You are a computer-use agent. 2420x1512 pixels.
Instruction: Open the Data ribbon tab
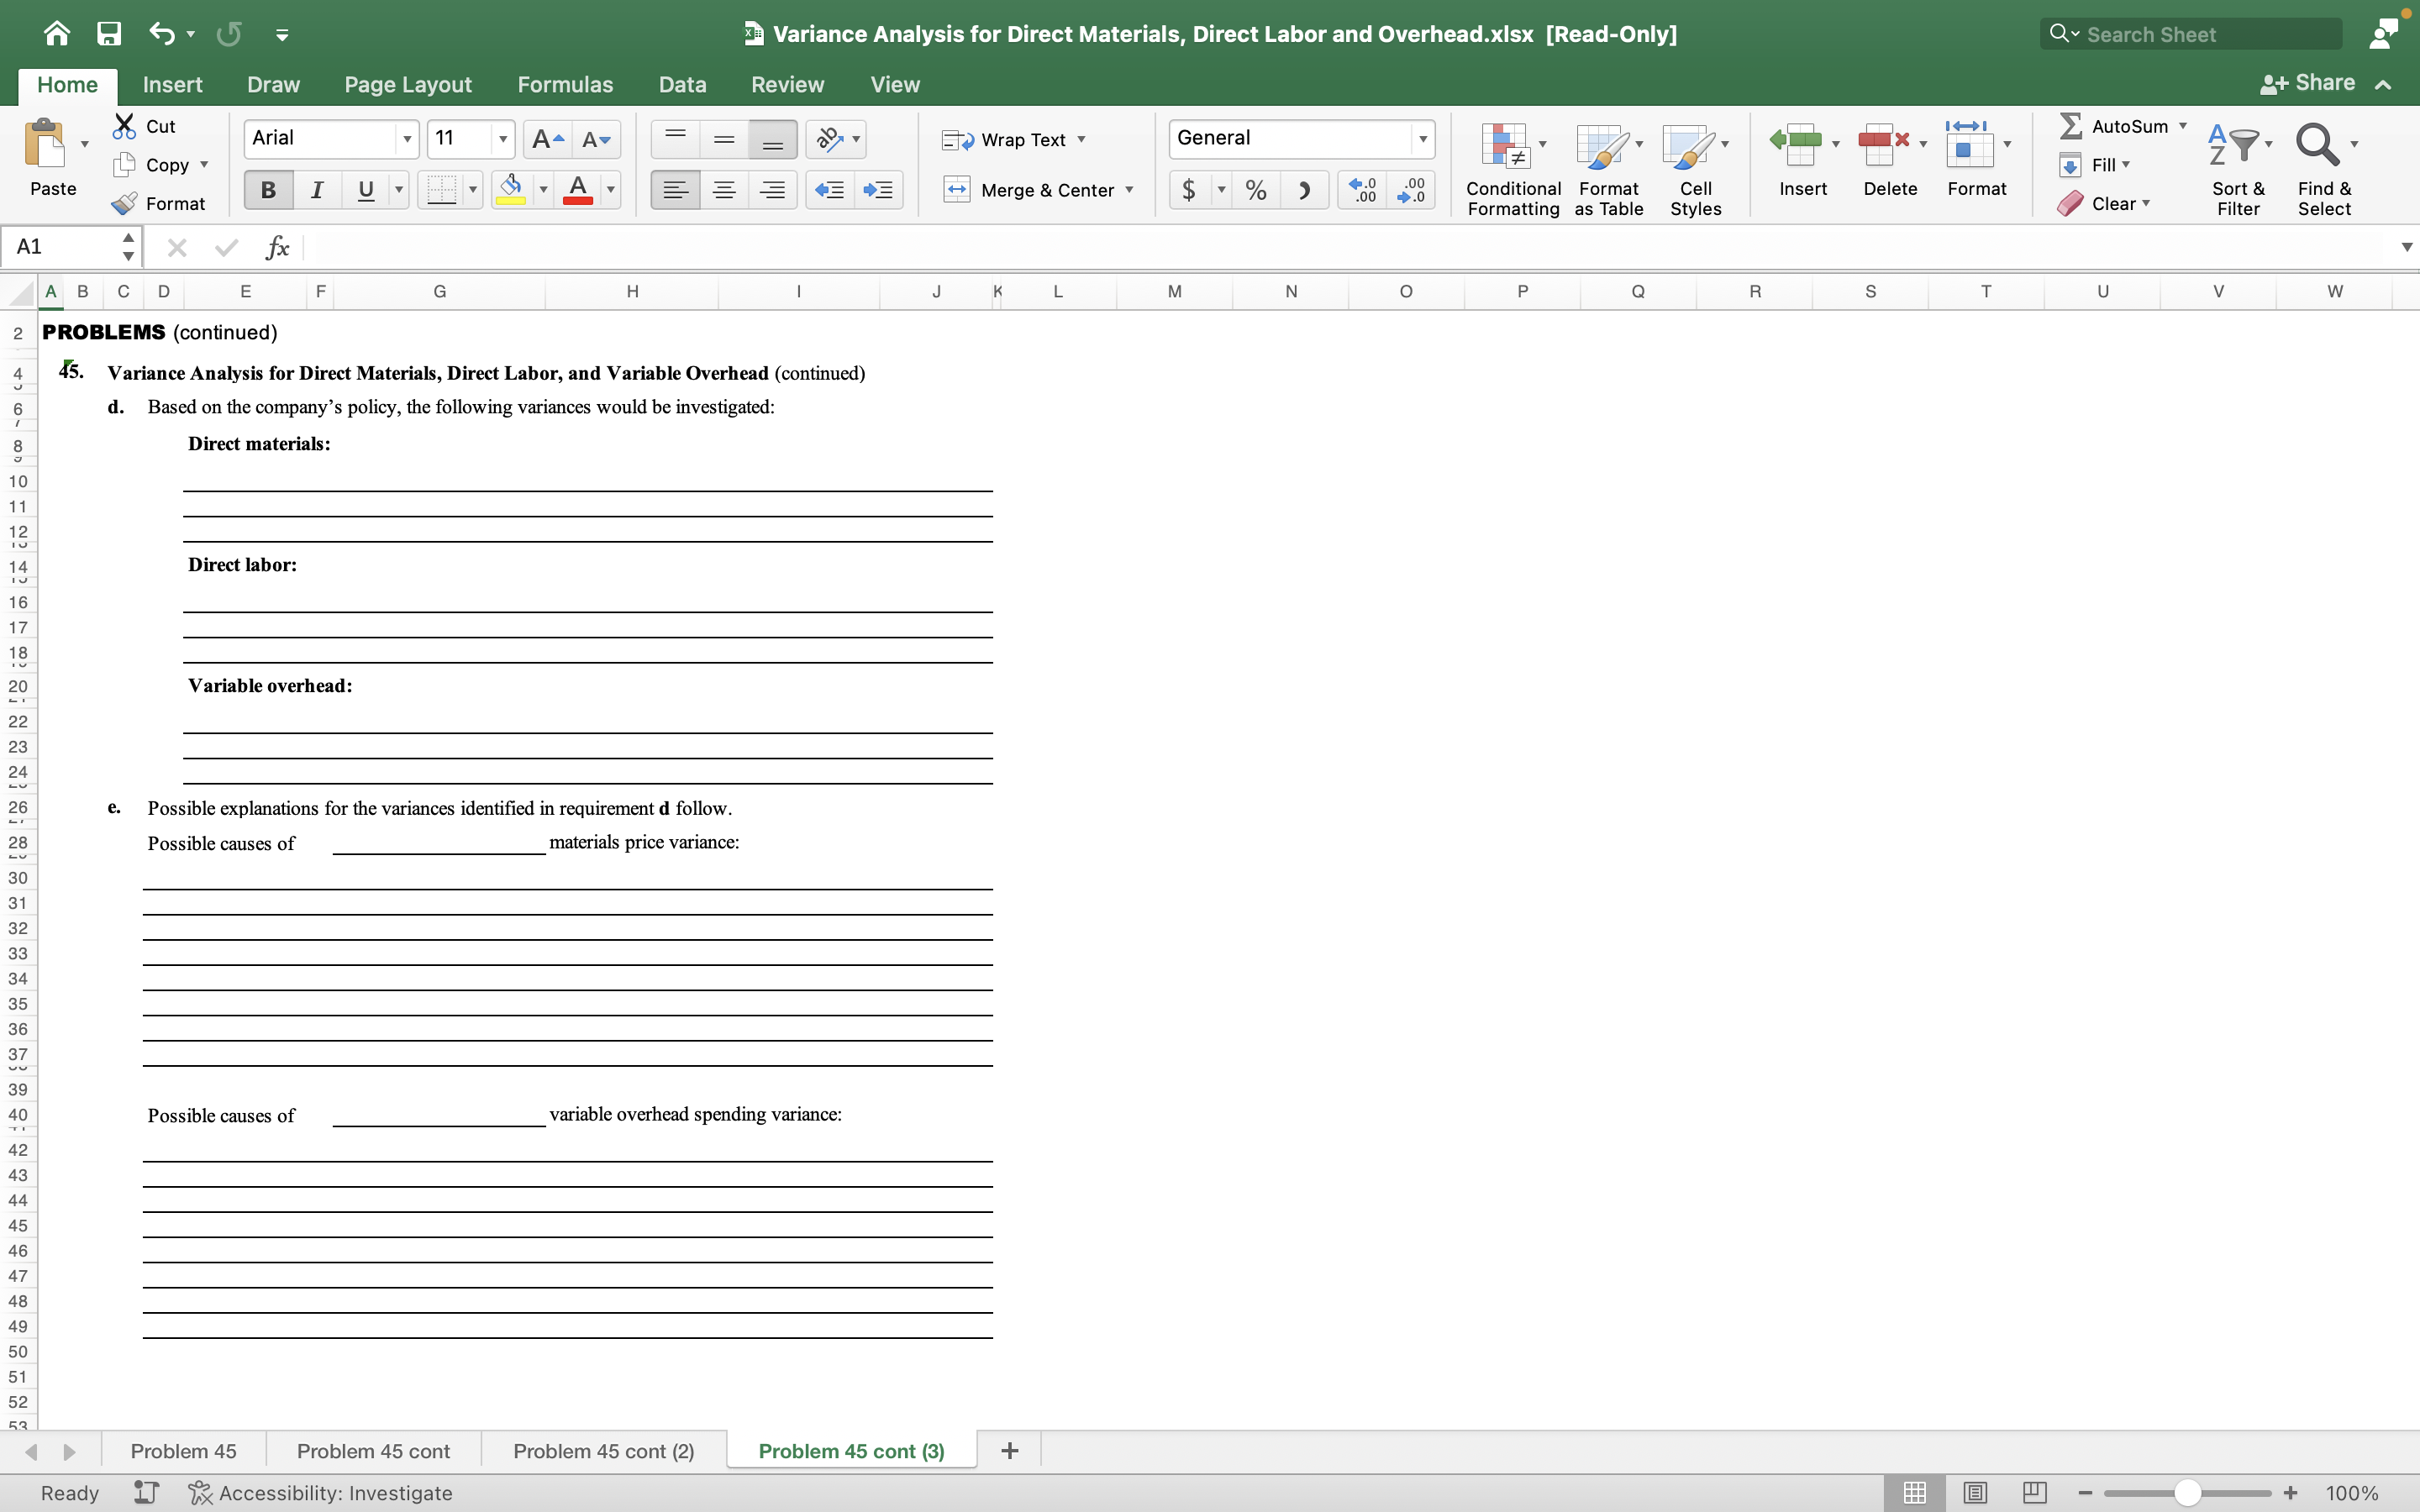pos(682,85)
